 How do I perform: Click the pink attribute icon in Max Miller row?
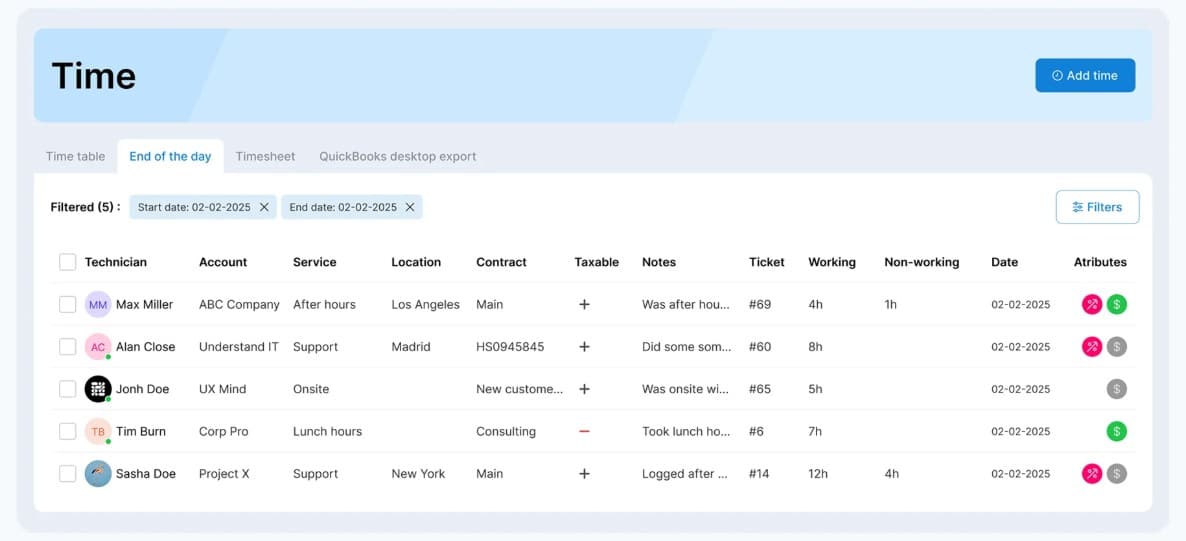coord(1091,304)
